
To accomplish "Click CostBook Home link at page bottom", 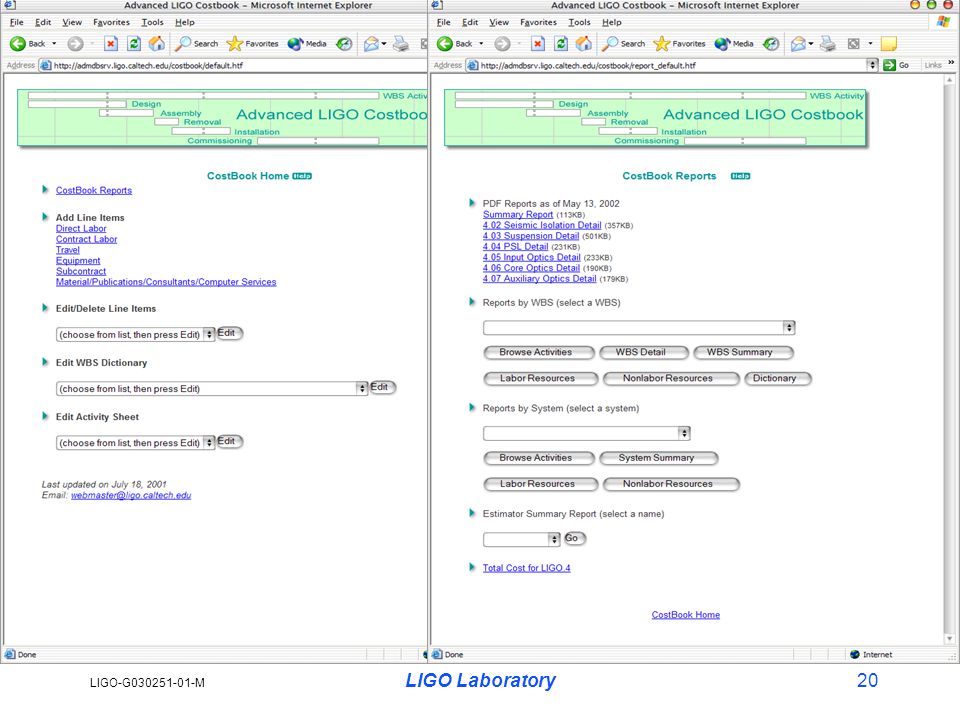I will [686, 615].
